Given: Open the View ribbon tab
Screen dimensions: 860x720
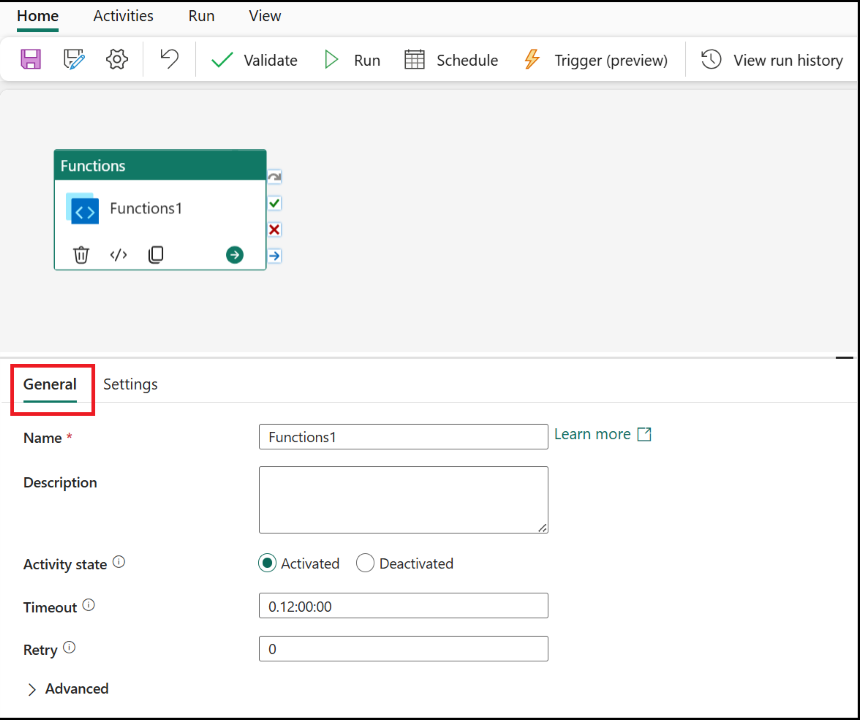Looking at the screenshot, I should click(x=264, y=16).
